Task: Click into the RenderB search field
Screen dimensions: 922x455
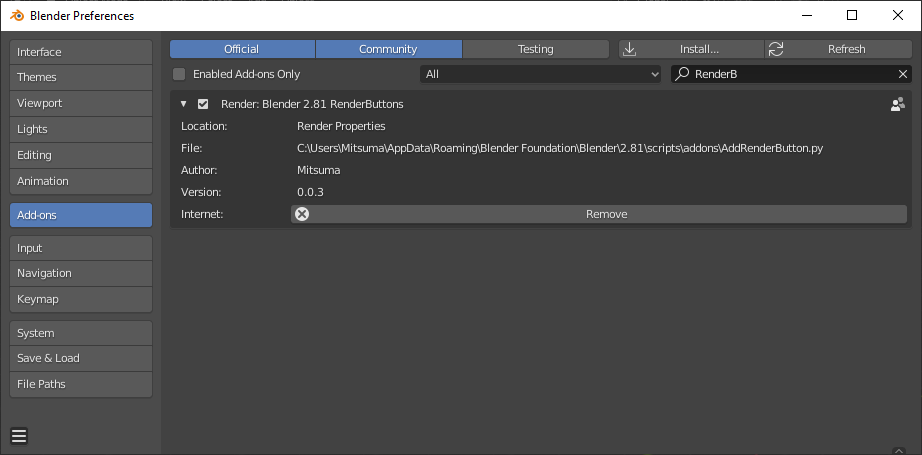Action: click(x=791, y=74)
